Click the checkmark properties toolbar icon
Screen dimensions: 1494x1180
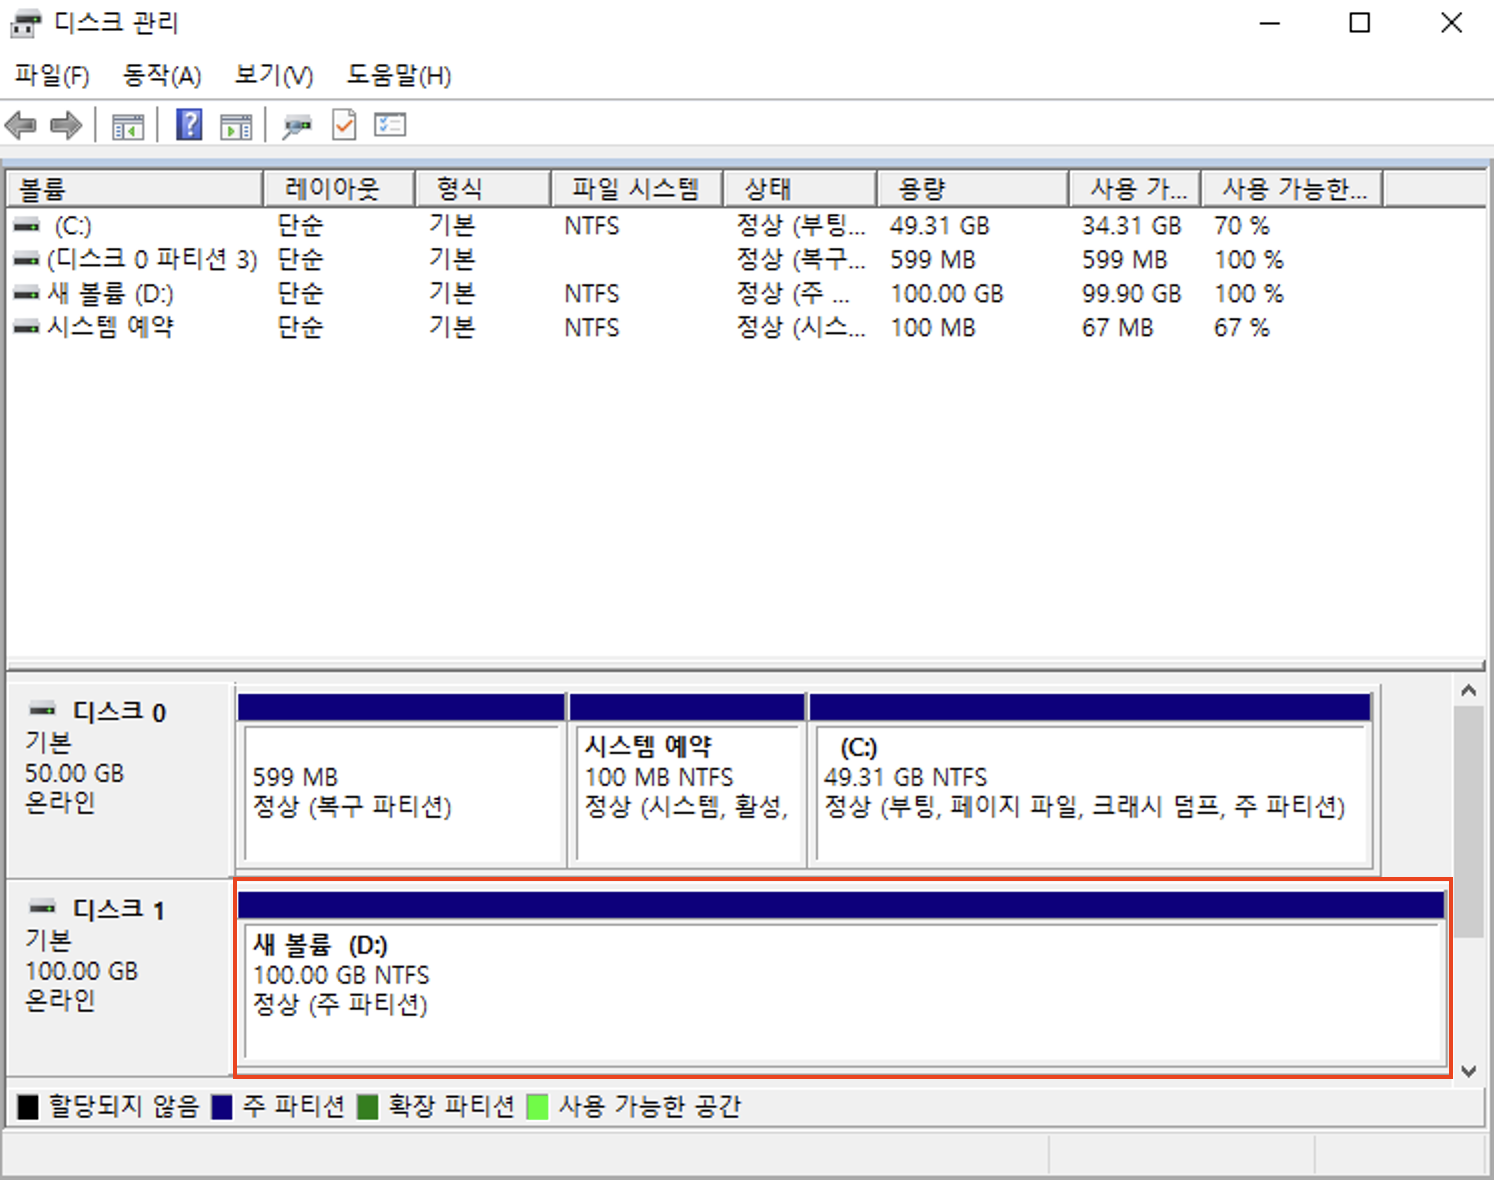pyautogui.click(x=344, y=125)
